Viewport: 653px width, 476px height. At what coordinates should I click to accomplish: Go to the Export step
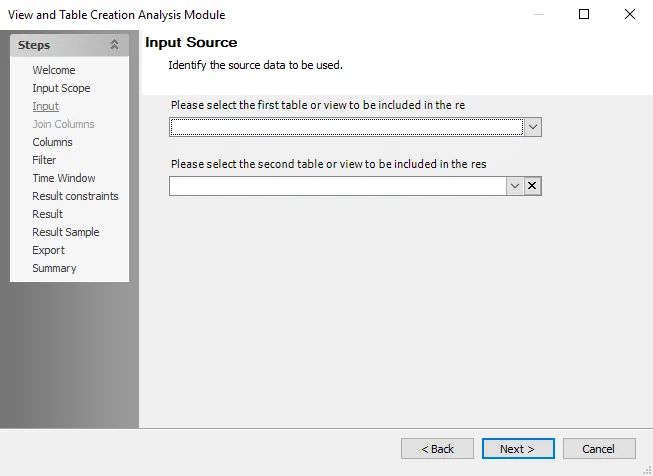tap(48, 250)
